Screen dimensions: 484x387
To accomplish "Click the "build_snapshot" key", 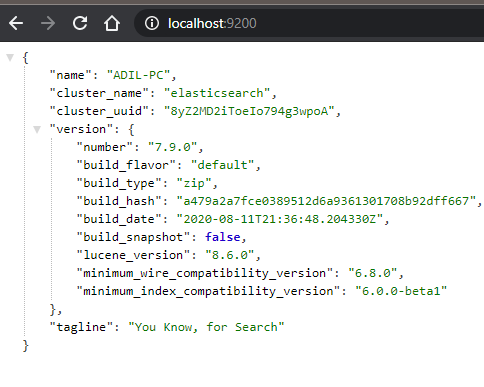I will pyautogui.click(x=133, y=237).
